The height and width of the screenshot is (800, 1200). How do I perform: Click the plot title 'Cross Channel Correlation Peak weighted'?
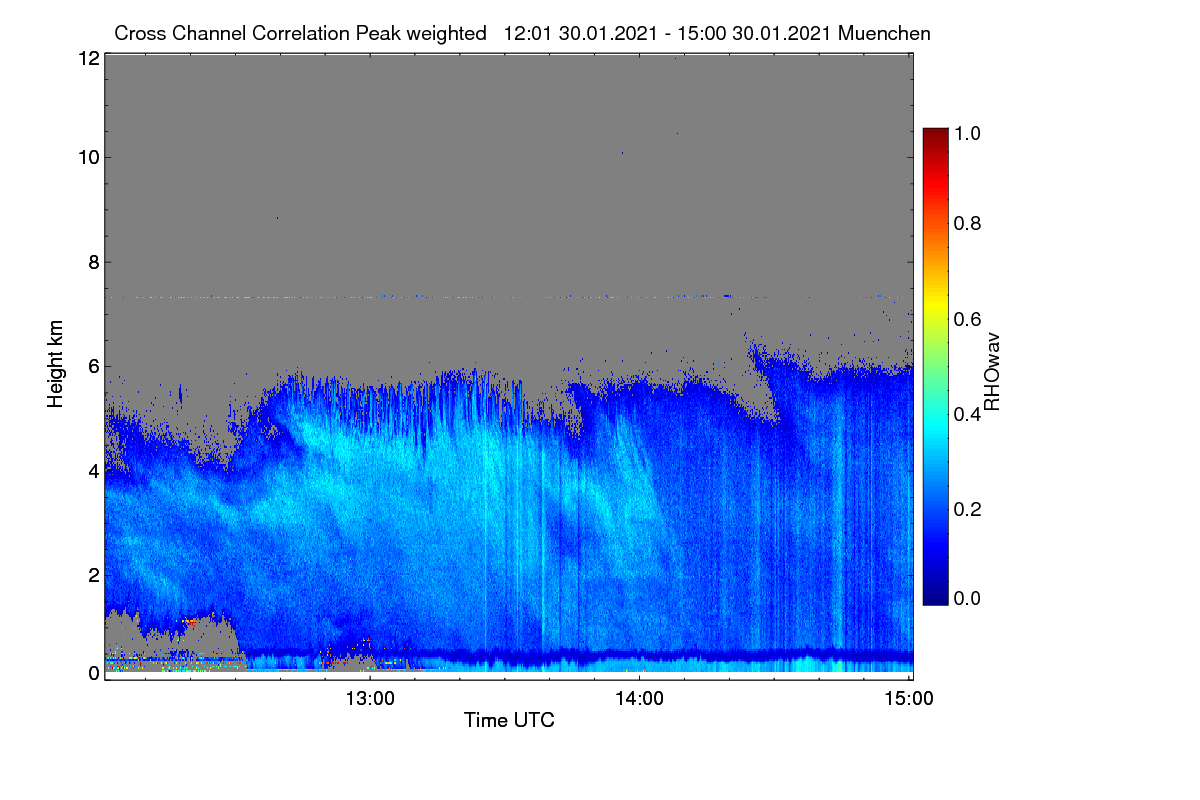pos(301,33)
